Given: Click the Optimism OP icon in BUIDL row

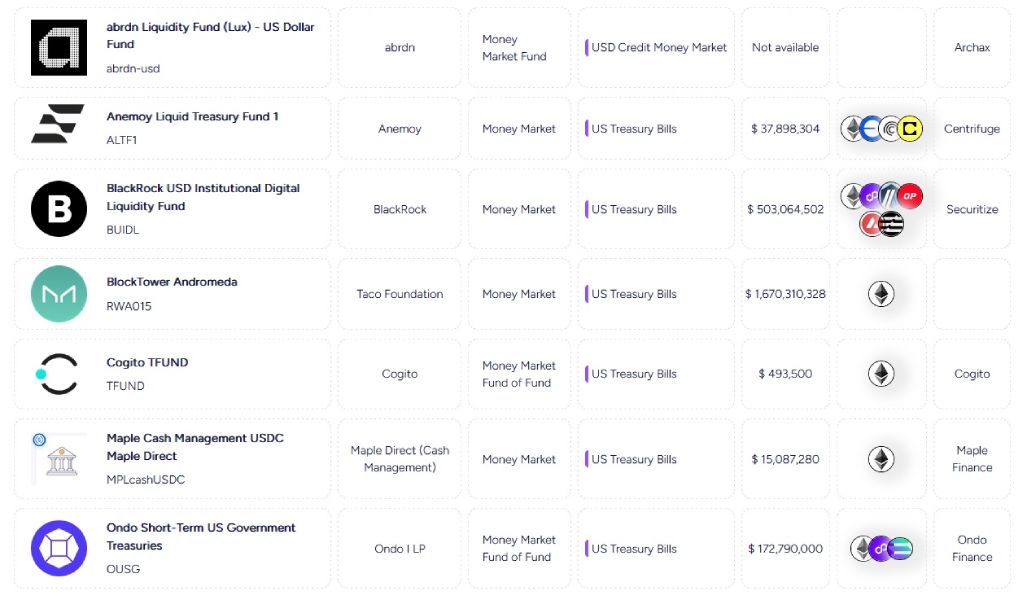Looking at the screenshot, I should click(x=909, y=196).
